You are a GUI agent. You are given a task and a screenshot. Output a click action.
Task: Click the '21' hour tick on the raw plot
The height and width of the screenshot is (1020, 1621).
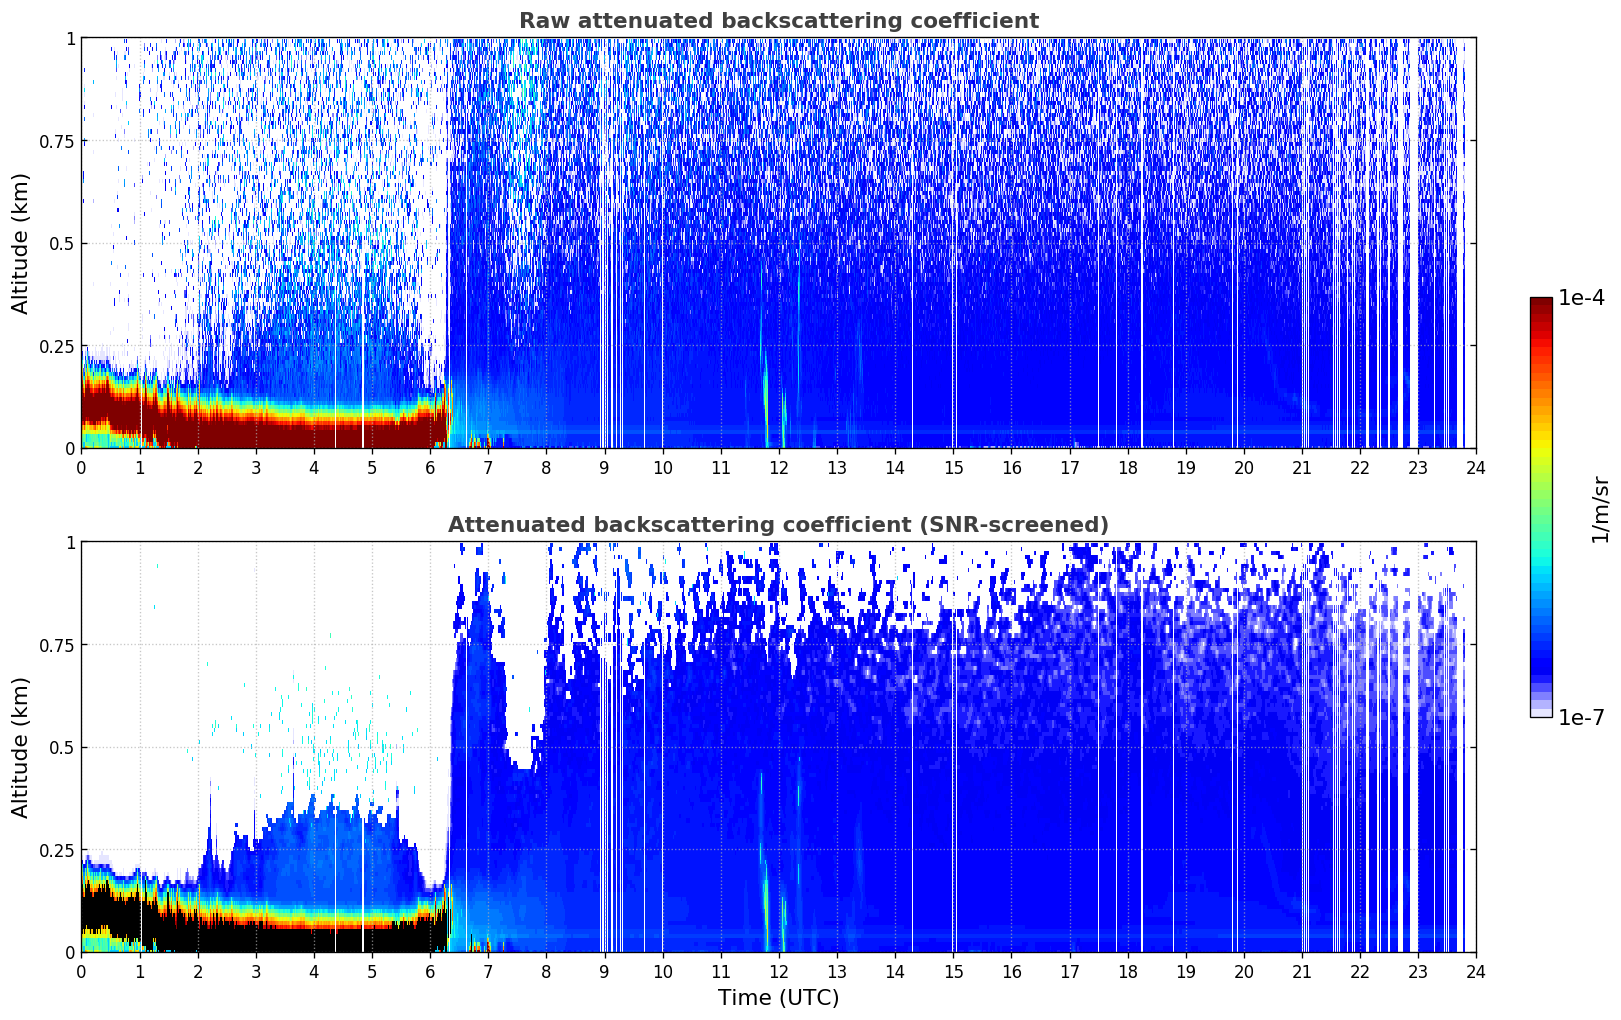(x=1301, y=467)
